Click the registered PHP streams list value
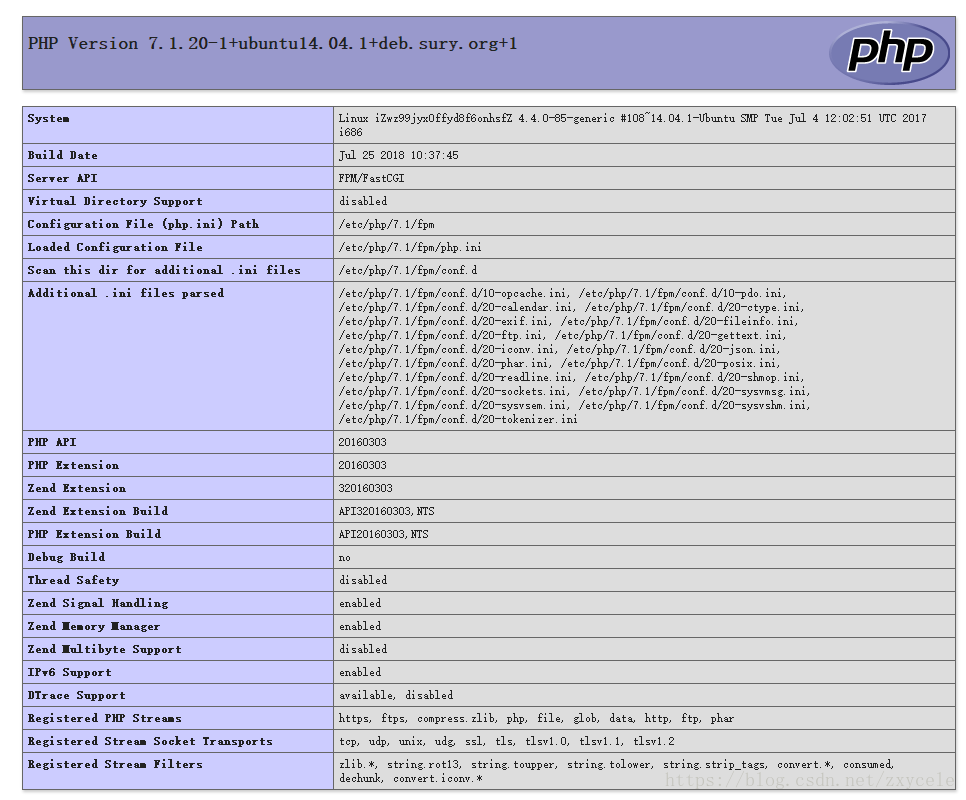 [x=536, y=718]
